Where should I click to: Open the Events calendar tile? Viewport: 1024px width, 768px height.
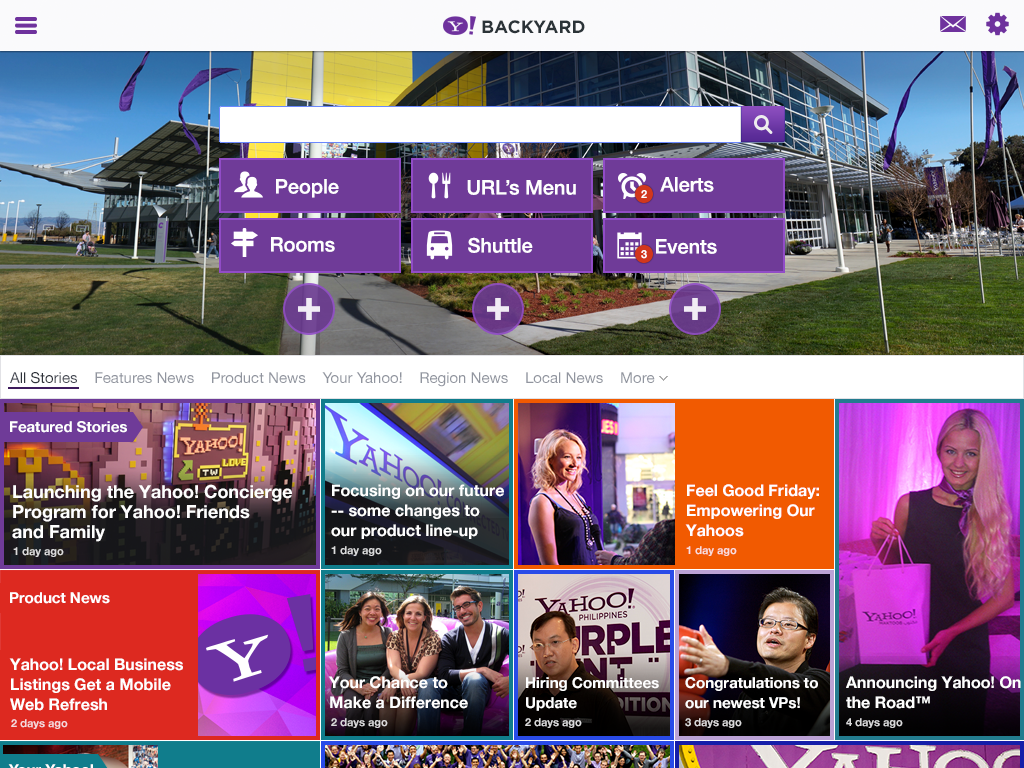693,247
